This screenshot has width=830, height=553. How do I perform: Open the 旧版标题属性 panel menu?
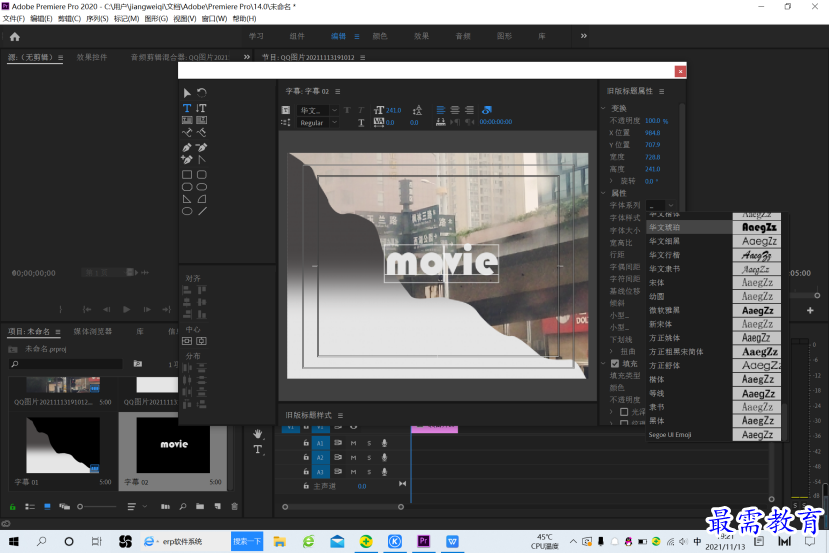coord(661,92)
